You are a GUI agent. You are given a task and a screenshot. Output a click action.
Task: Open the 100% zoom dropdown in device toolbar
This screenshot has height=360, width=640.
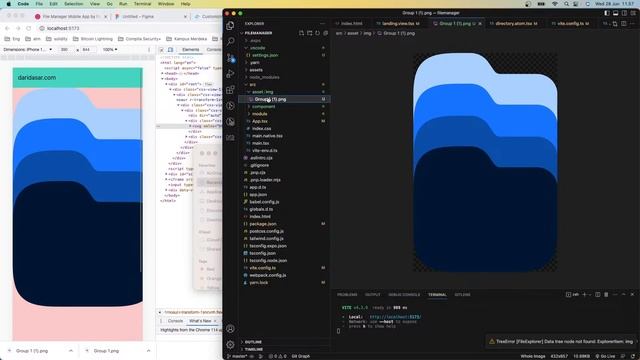110,49
